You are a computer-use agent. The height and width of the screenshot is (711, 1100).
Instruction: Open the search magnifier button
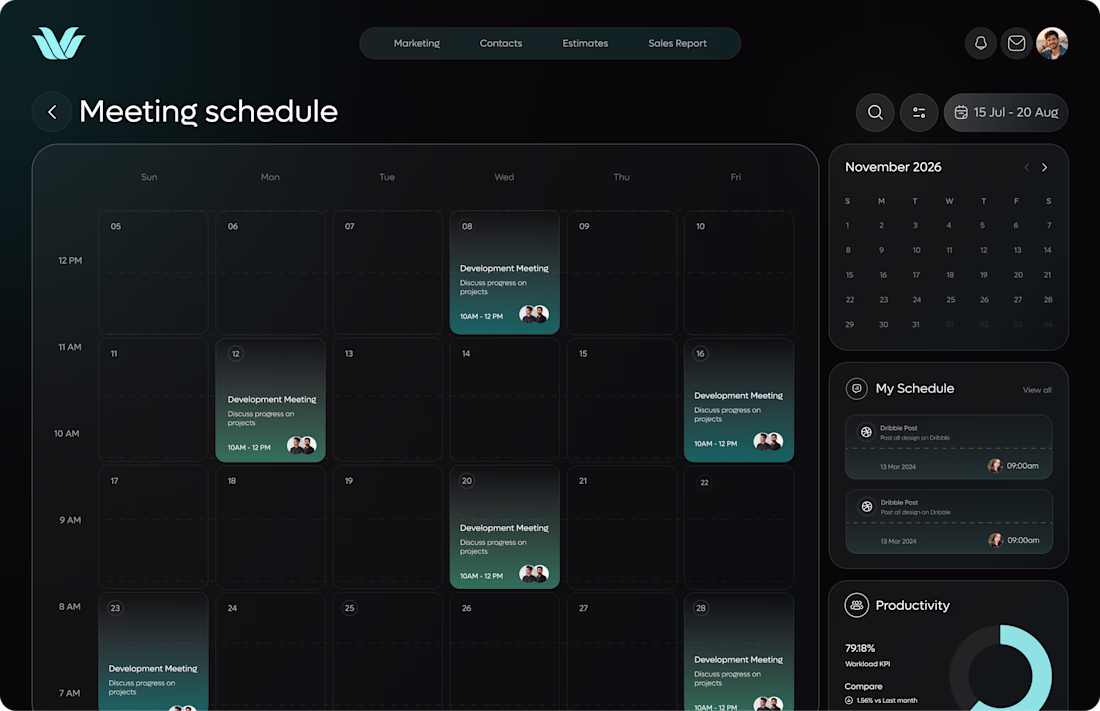point(875,112)
